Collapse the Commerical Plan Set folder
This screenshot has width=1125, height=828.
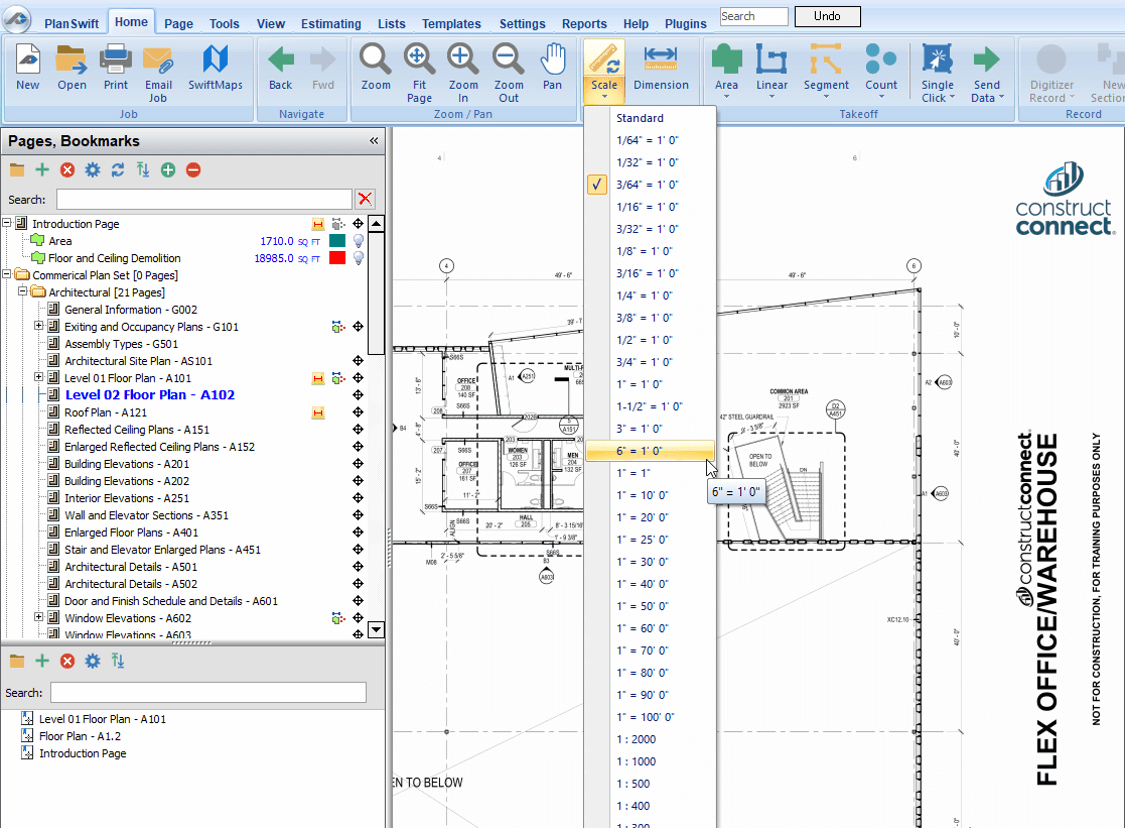[x=6, y=274]
